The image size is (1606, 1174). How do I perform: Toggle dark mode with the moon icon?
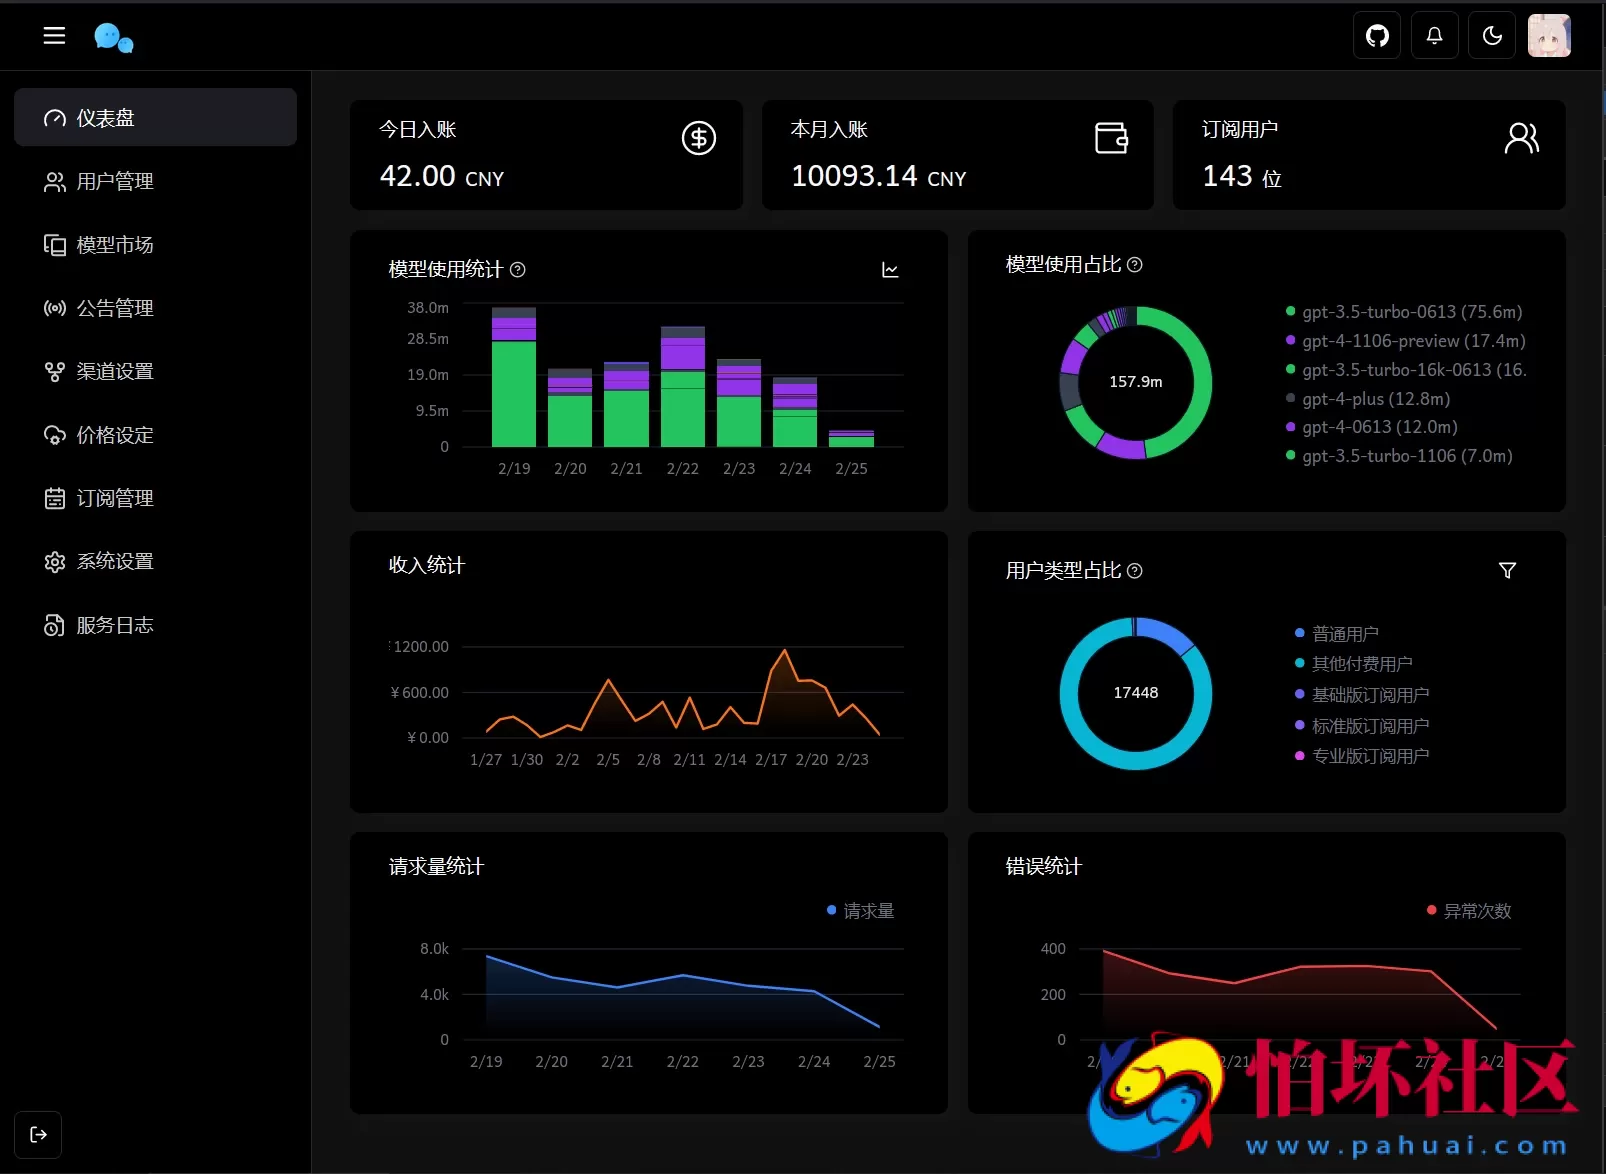(1492, 36)
